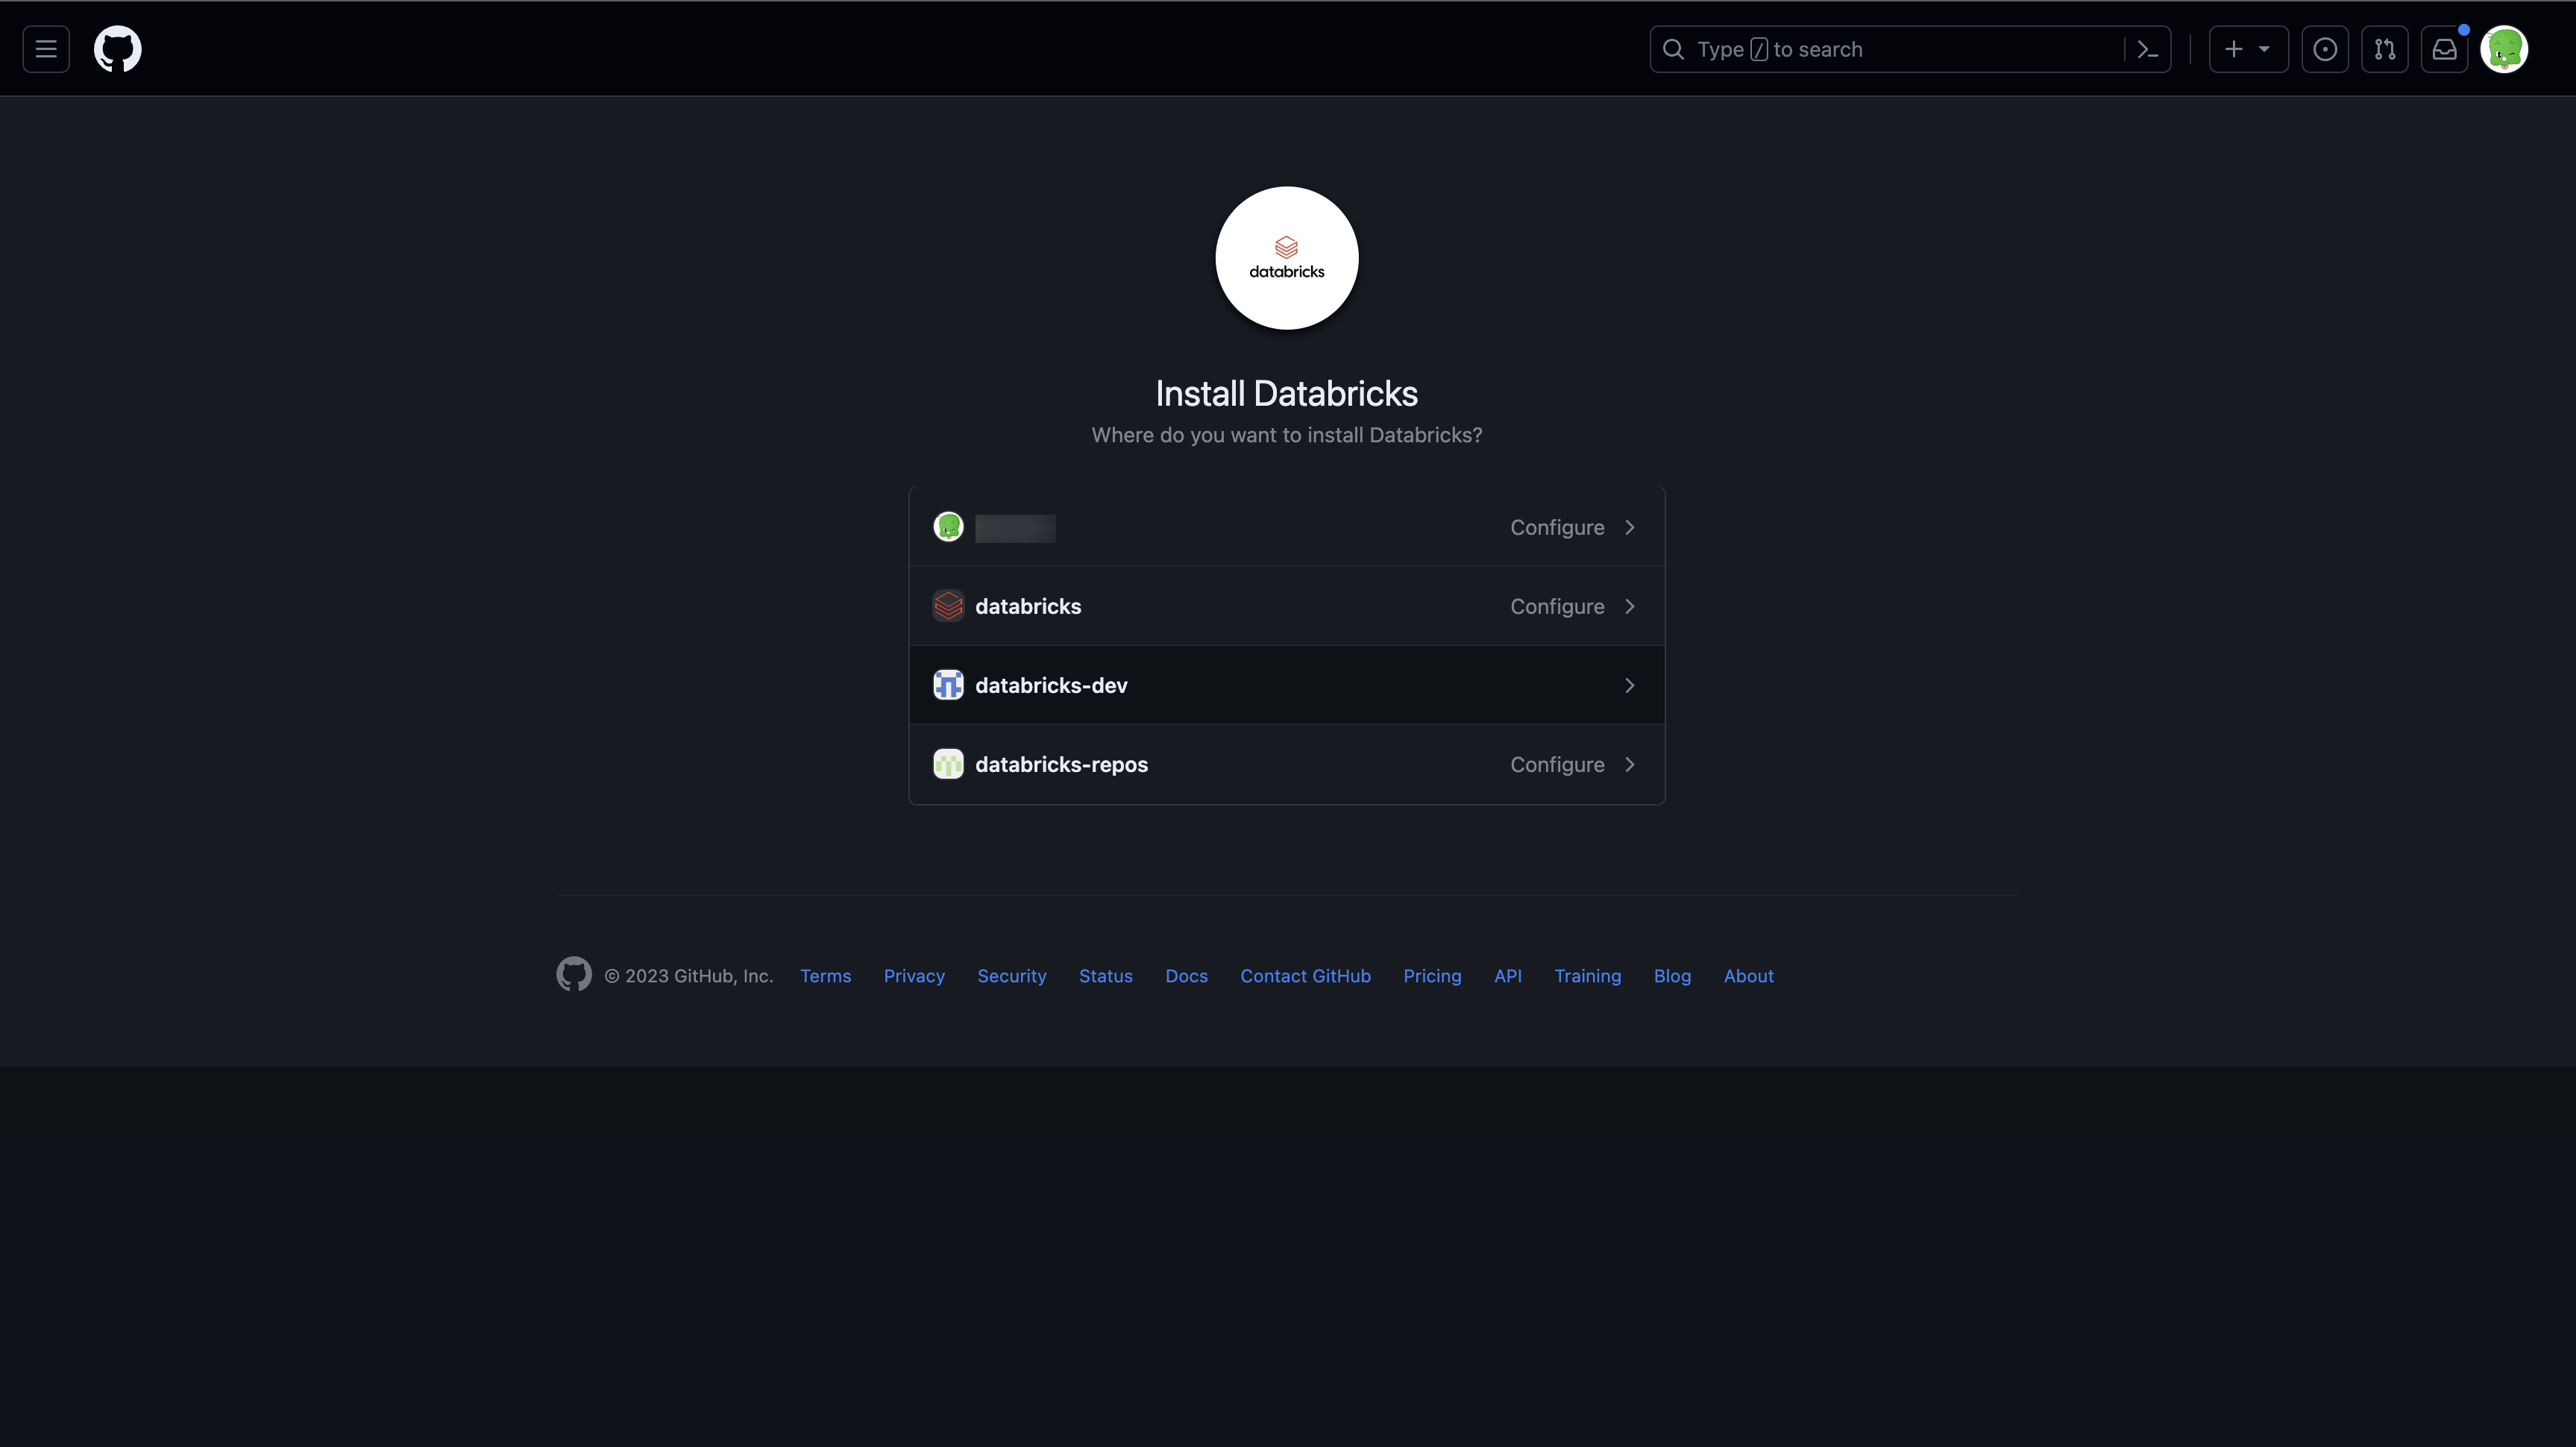Expand the Configure chevron for databricks
The image size is (2576, 1447).
1627,605
